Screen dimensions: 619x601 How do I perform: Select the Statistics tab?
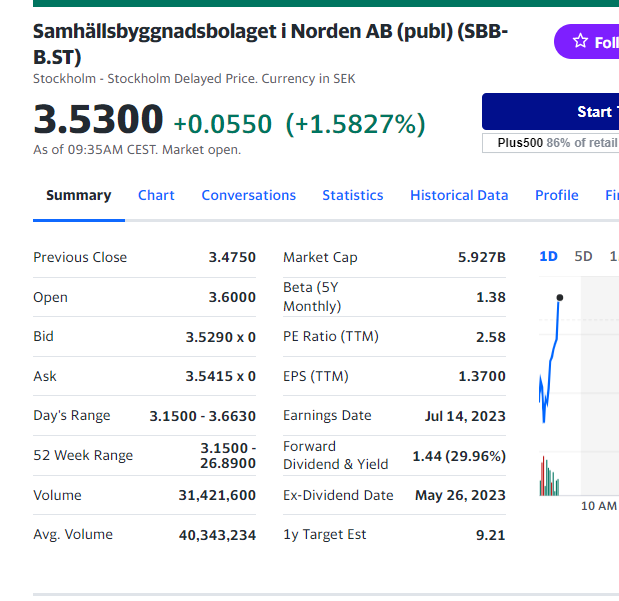(x=352, y=195)
